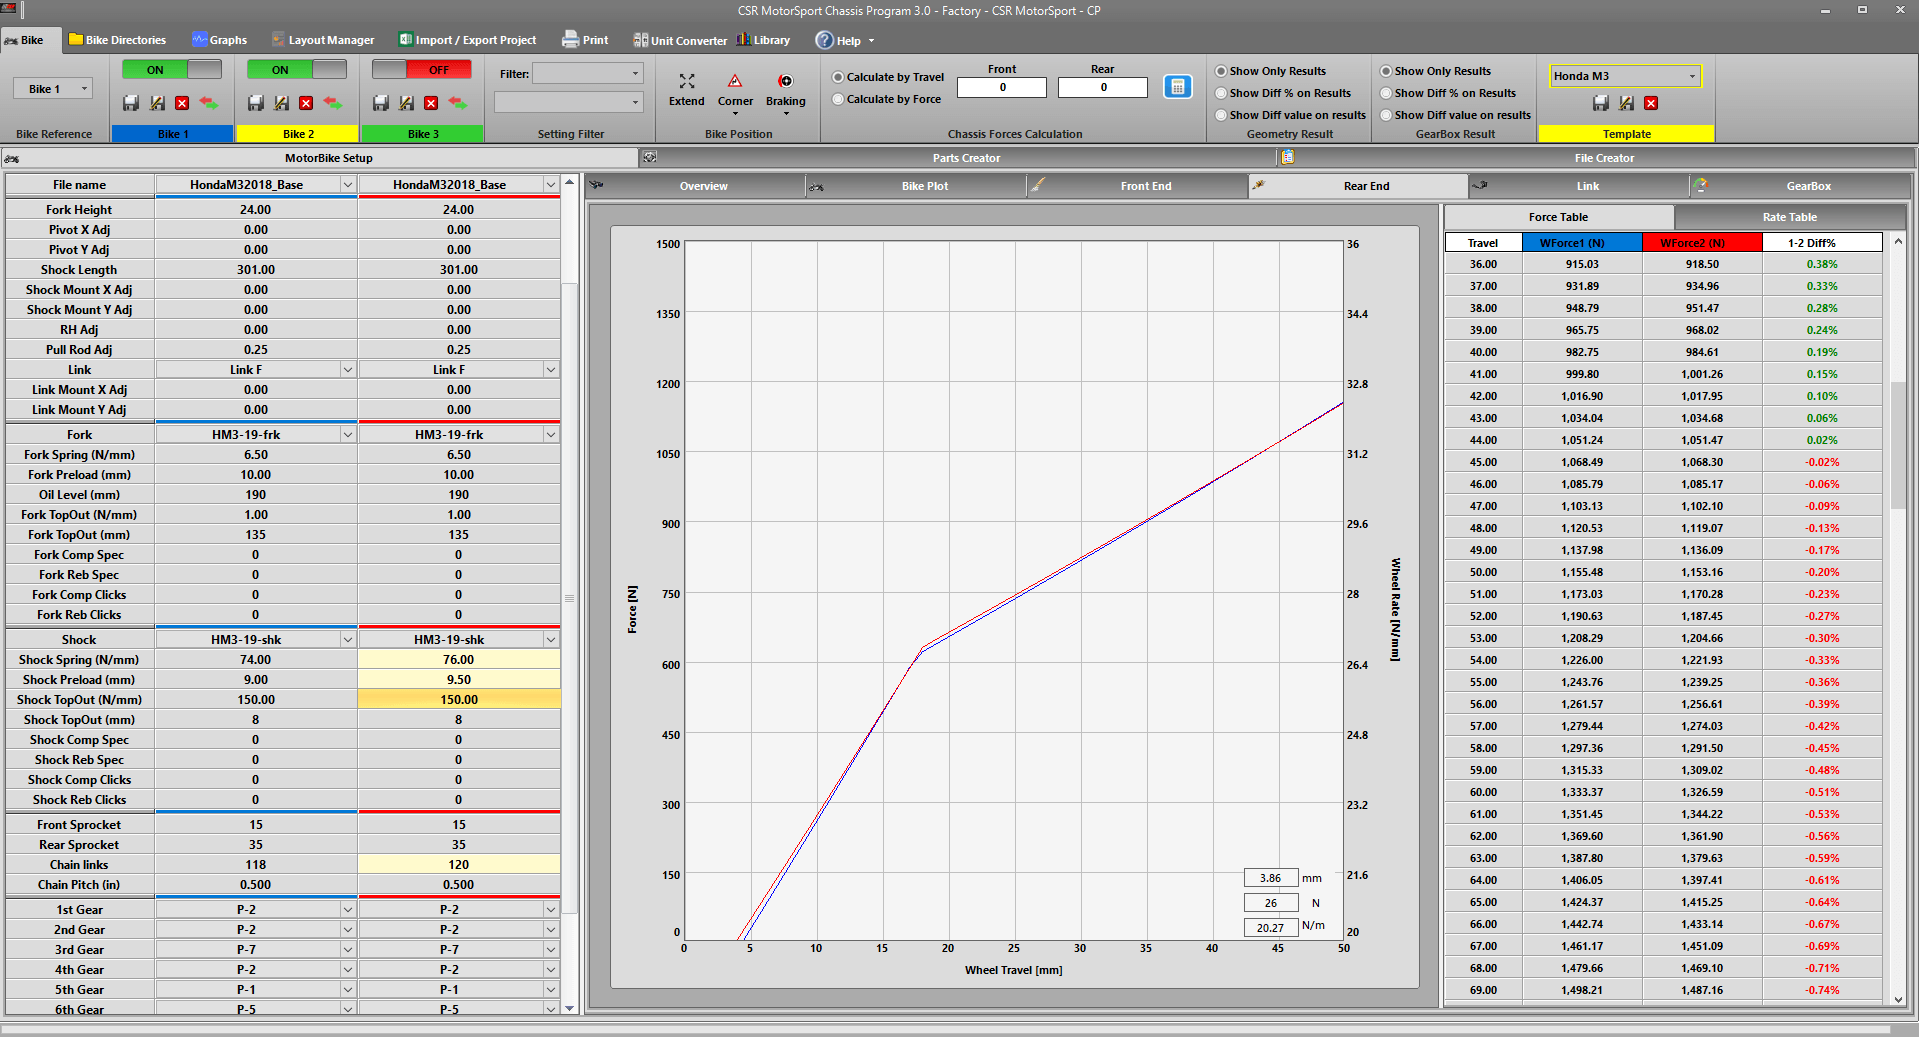Open the Unit Converter

[x=680, y=41]
